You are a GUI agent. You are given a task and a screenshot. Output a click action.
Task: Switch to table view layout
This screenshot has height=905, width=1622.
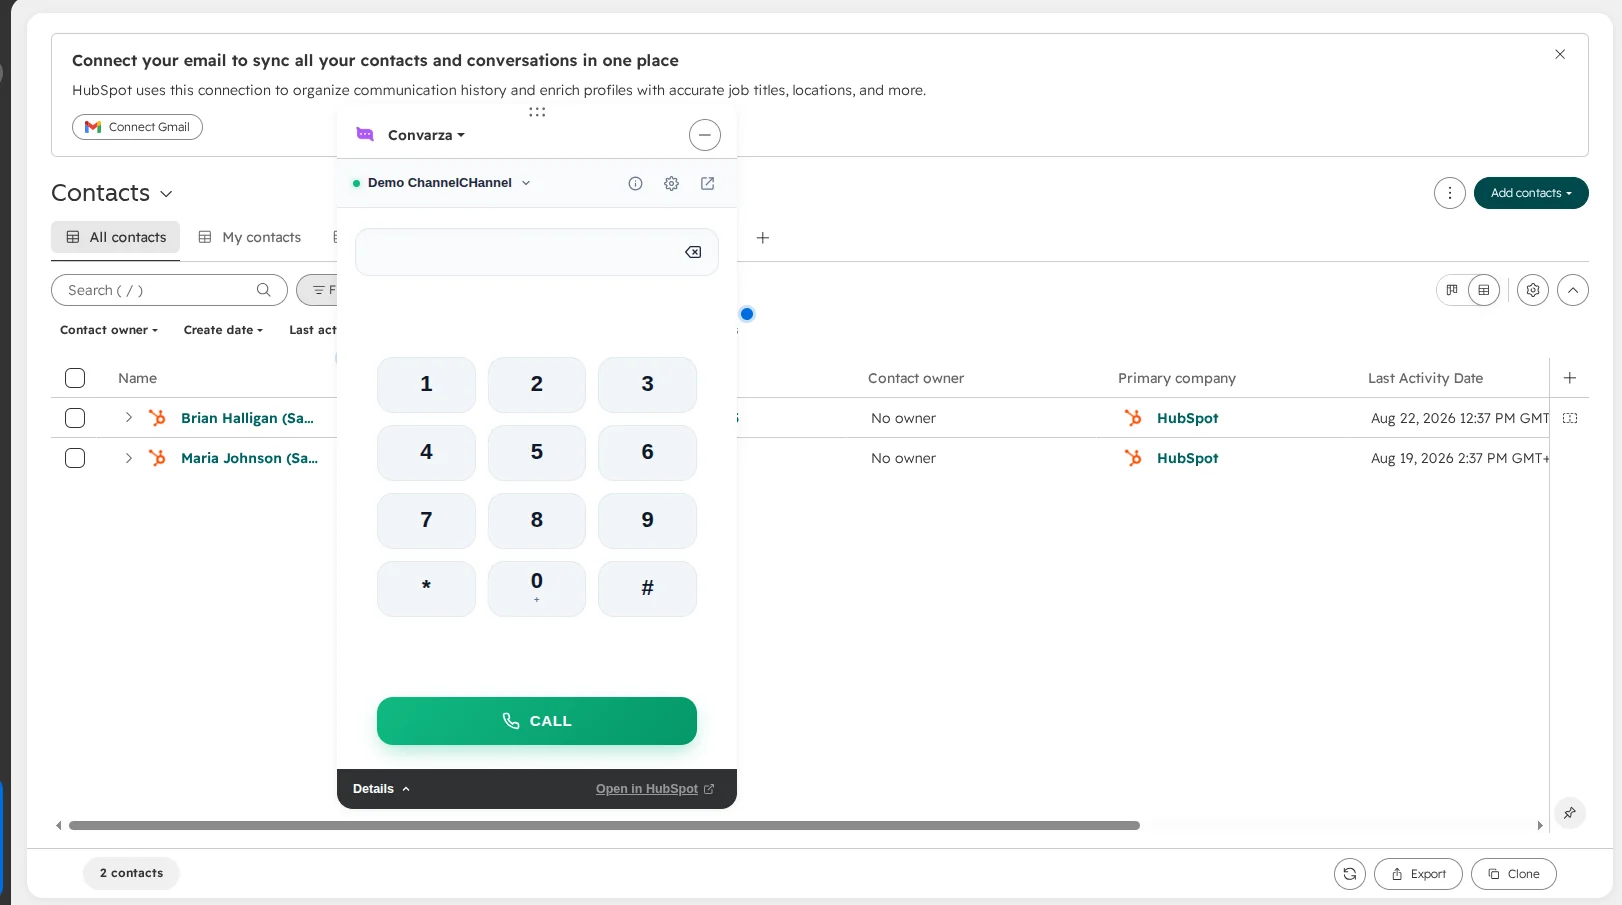click(1484, 290)
